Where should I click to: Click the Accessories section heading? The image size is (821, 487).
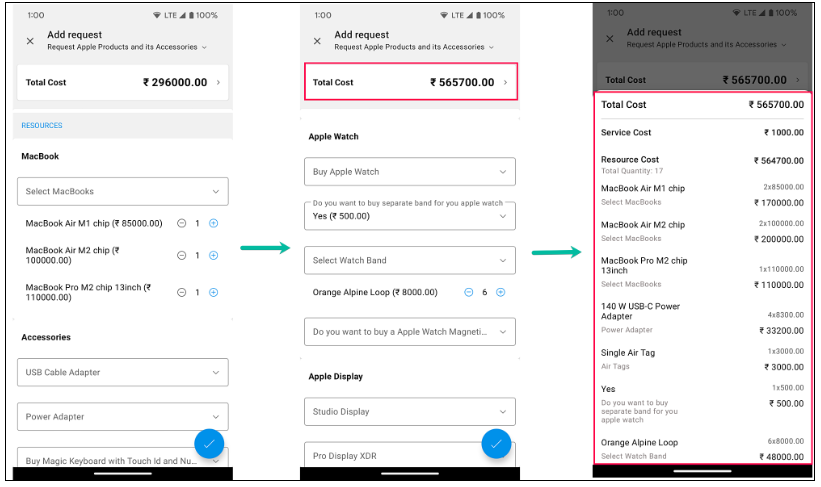coord(46,337)
